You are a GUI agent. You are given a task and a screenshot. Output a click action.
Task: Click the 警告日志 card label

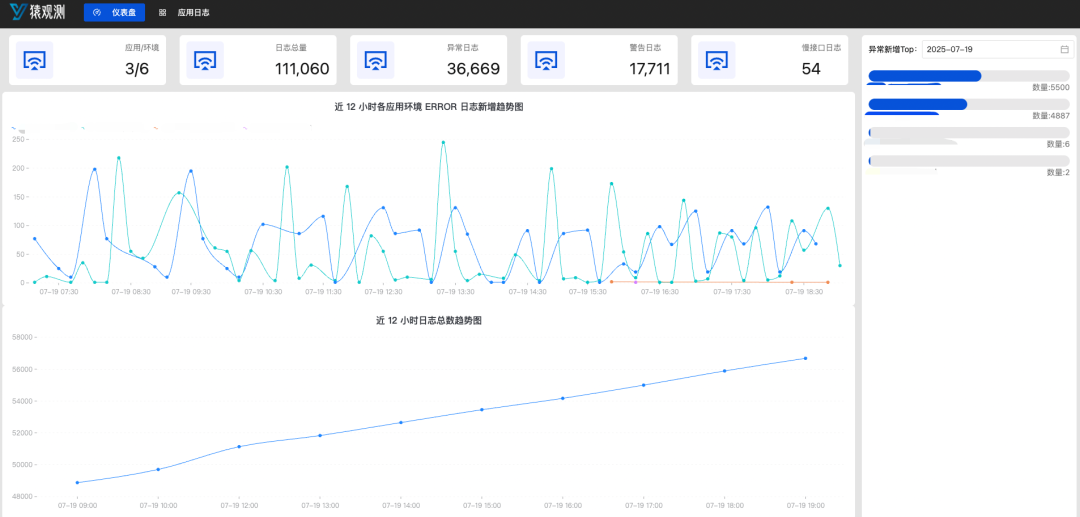pos(645,48)
